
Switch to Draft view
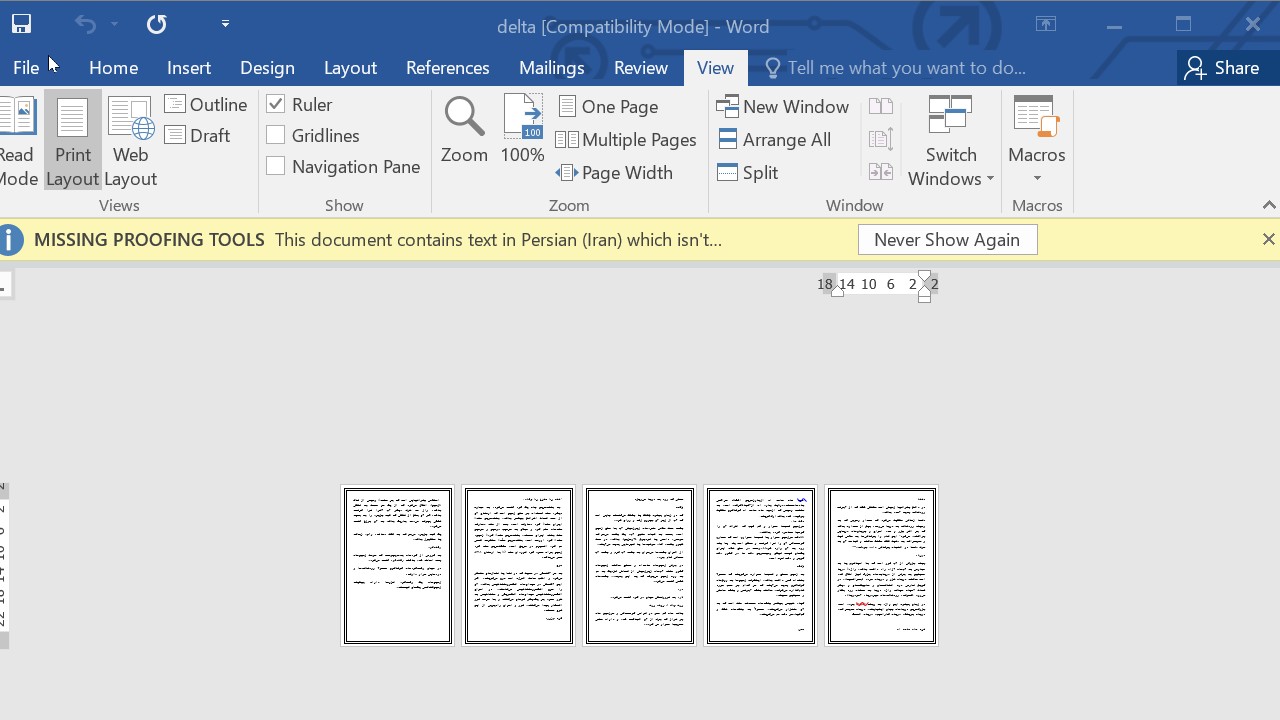click(198, 135)
